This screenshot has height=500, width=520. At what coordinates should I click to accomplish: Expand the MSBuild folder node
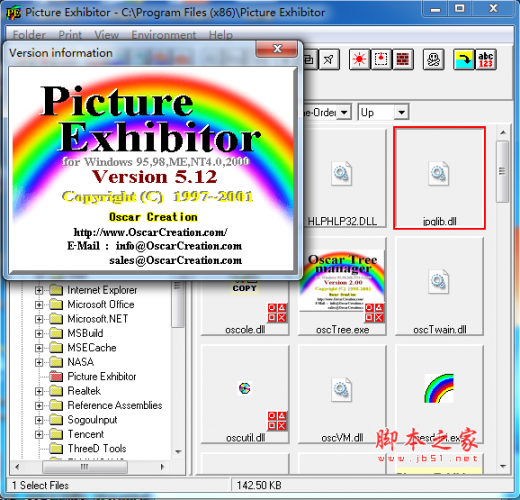click(x=39, y=333)
